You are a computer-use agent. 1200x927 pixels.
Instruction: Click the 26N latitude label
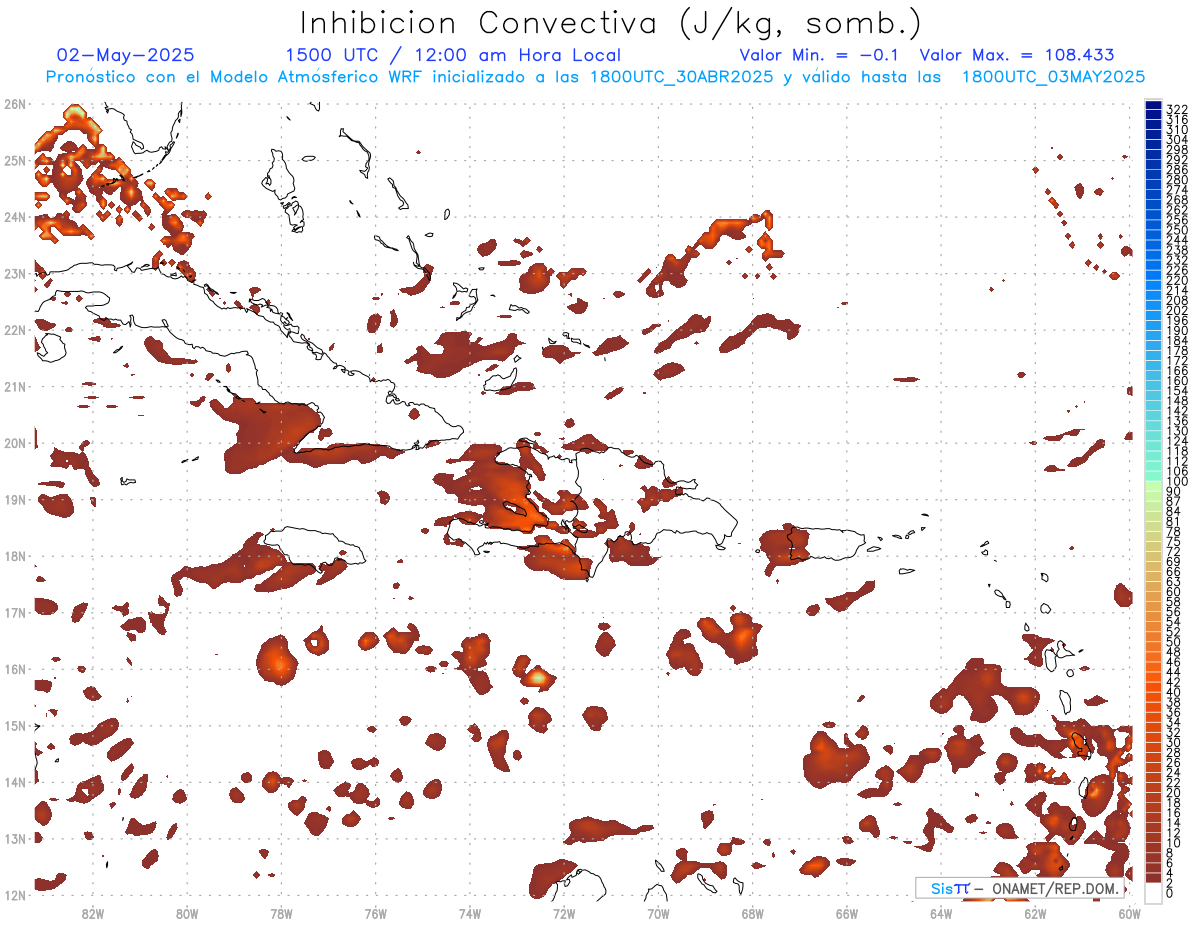(x=14, y=104)
